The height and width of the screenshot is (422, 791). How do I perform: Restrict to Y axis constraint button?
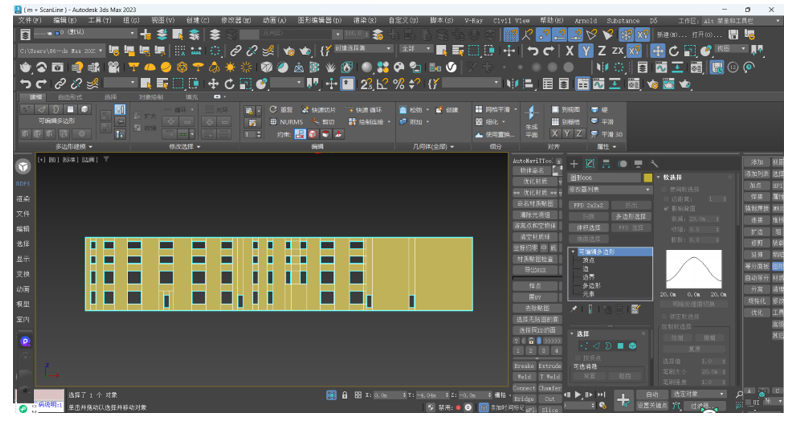(x=585, y=50)
